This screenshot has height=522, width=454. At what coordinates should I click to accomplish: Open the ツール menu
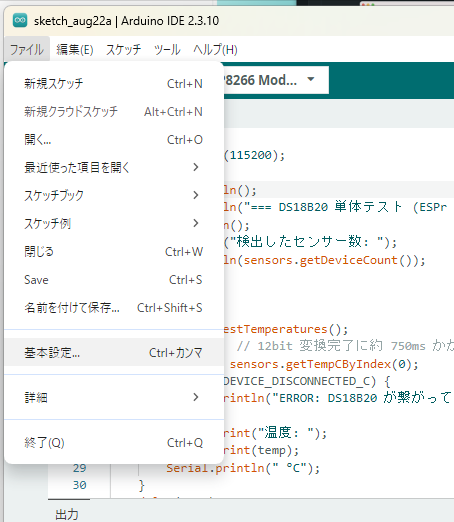pos(167,49)
